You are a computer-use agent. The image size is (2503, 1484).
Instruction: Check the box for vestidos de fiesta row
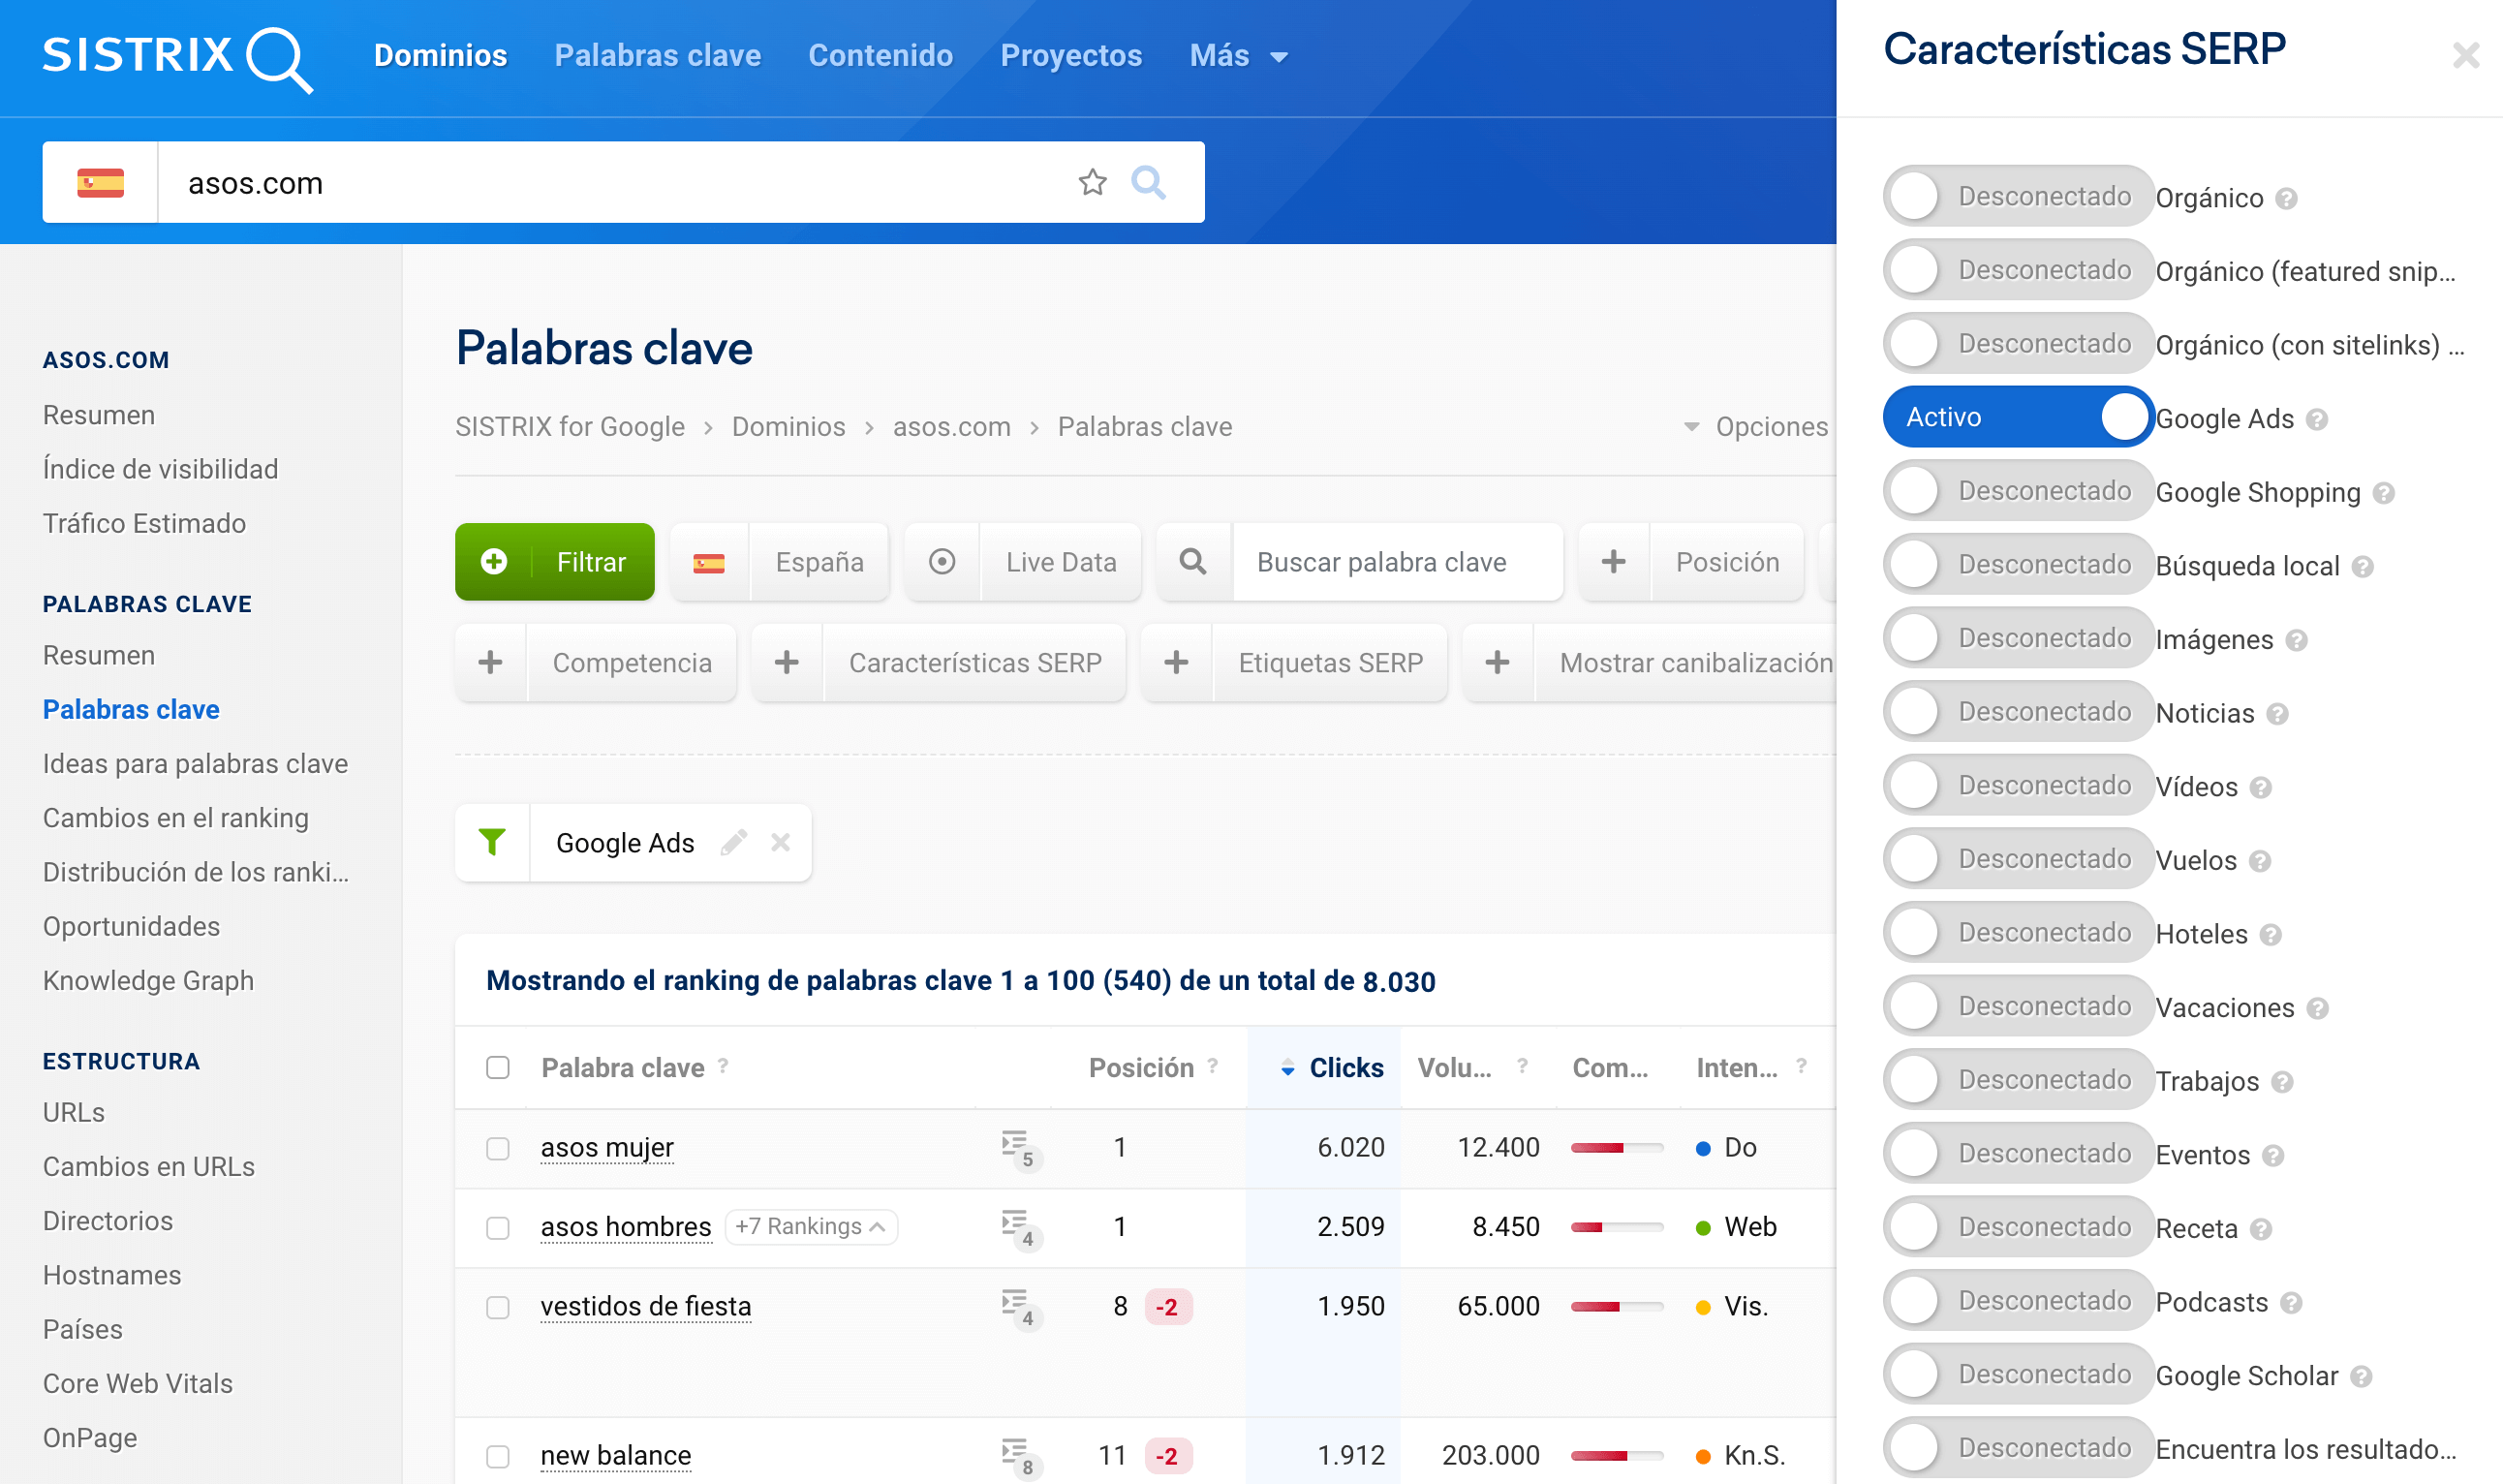[497, 1306]
